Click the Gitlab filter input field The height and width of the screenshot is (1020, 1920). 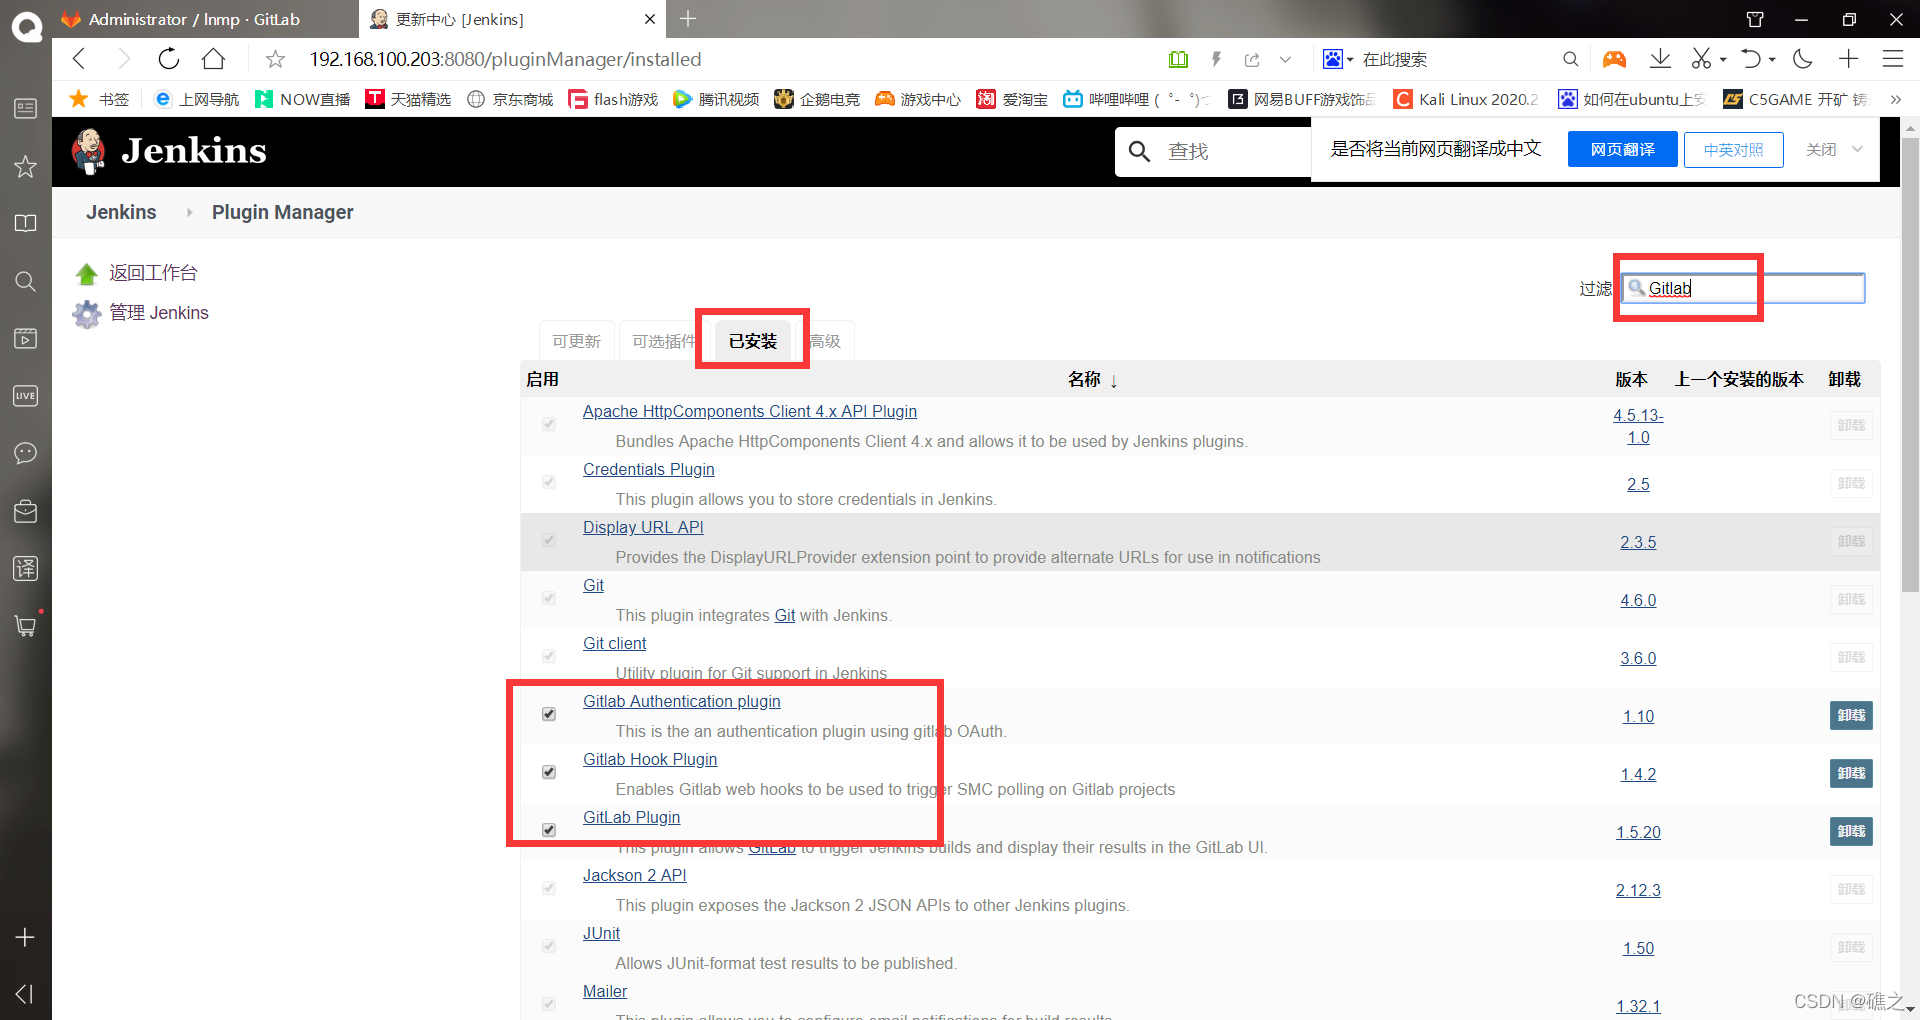pyautogui.click(x=1743, y=288)
